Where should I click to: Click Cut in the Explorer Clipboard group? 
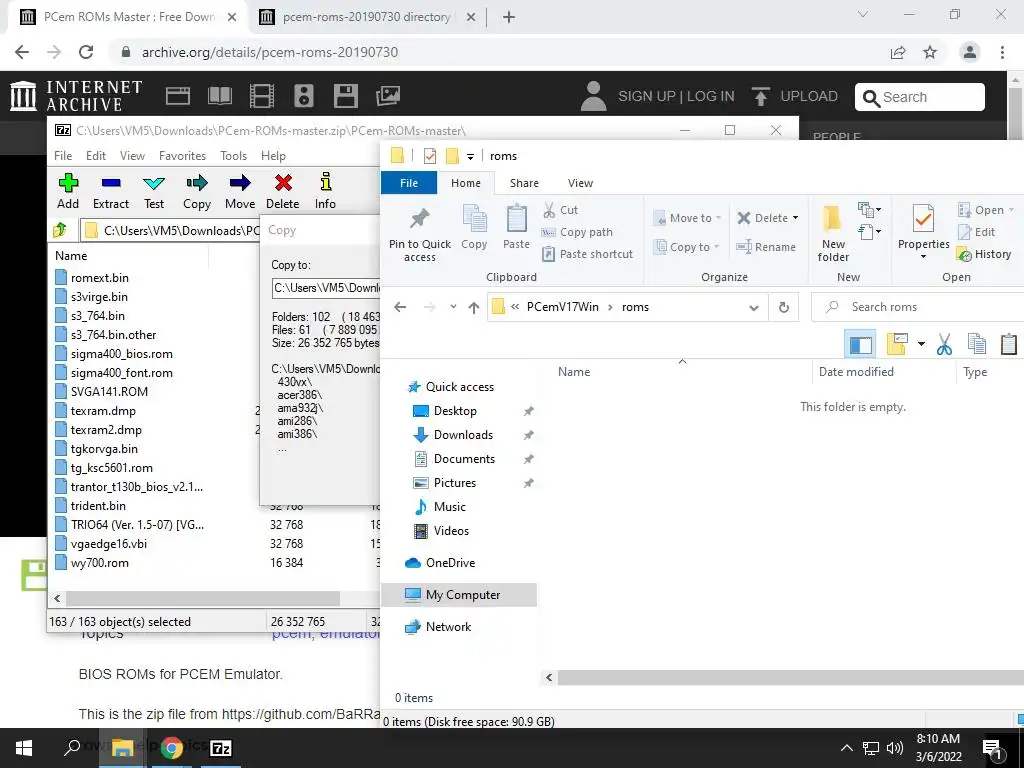tap(560, 210)
